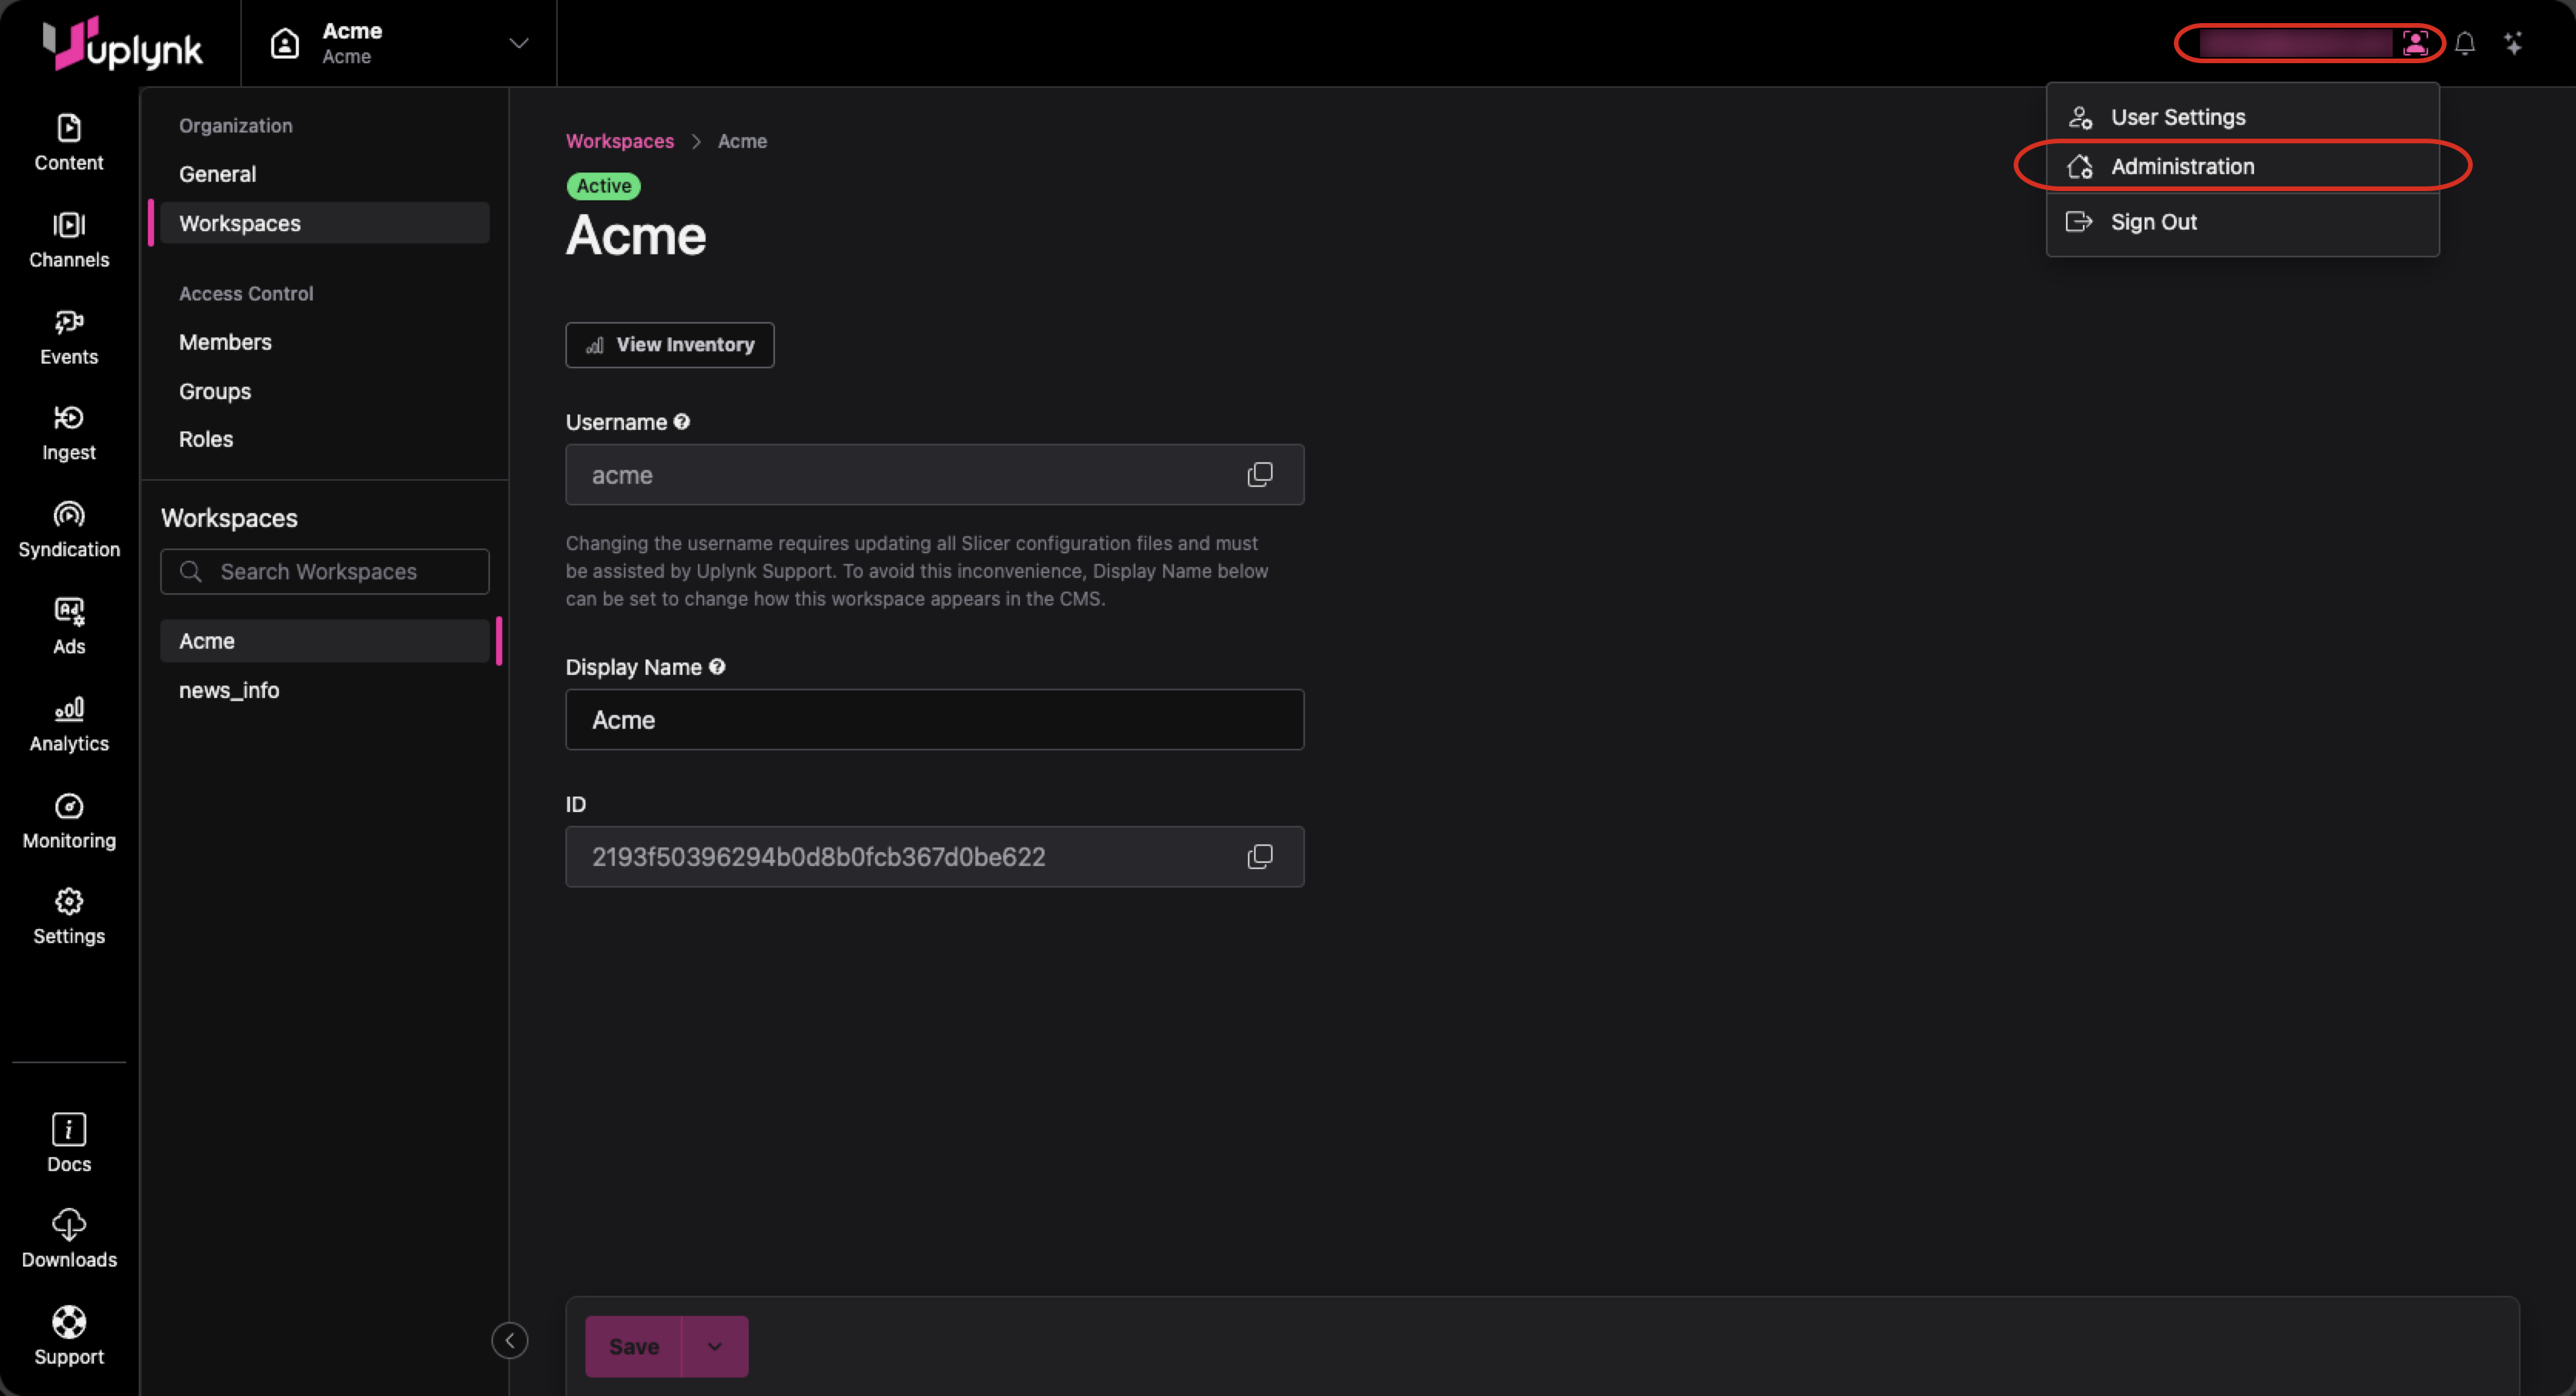
Task: Copy the username field value
Action: click(x=1259, y=475)
